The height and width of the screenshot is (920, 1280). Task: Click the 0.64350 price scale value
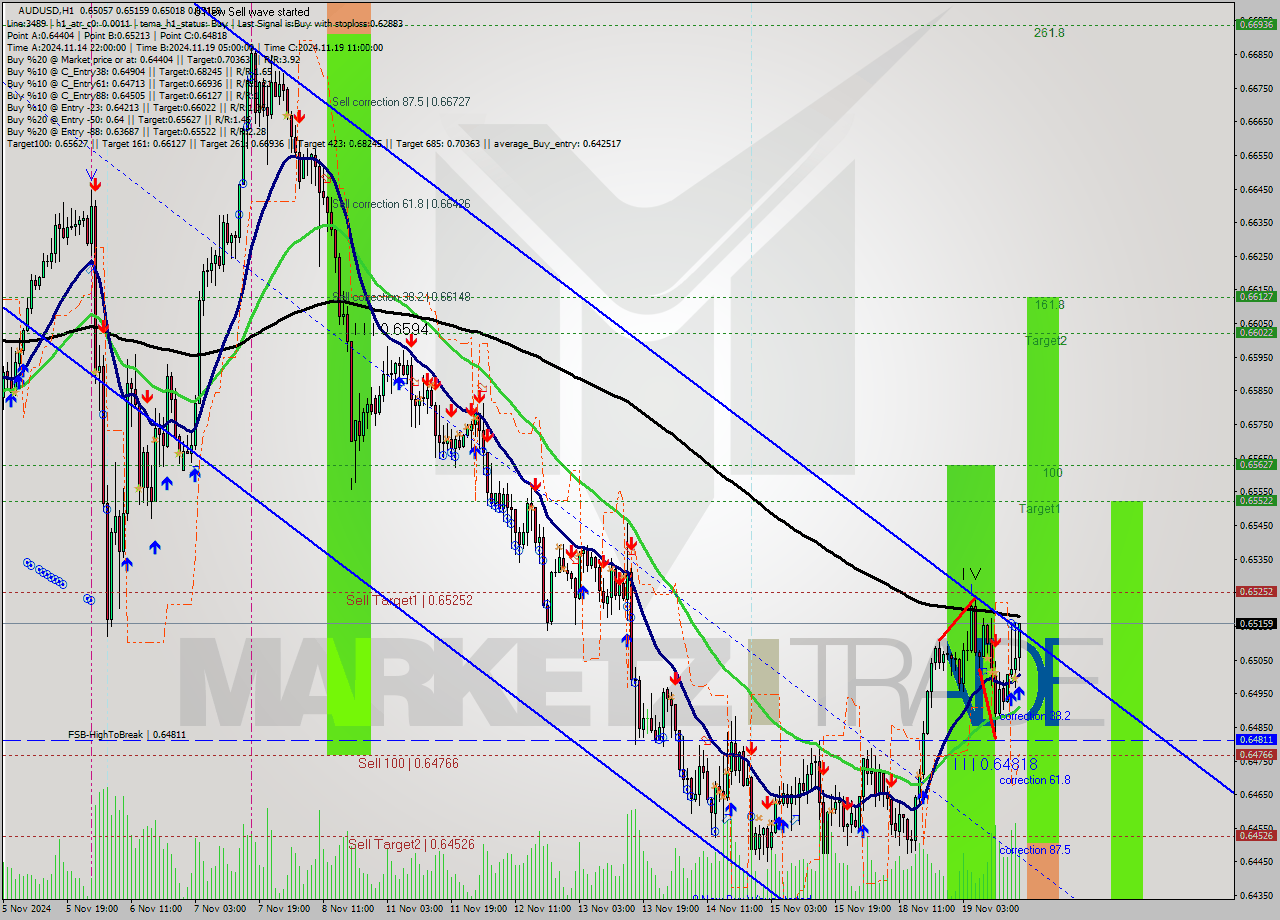1255,895
